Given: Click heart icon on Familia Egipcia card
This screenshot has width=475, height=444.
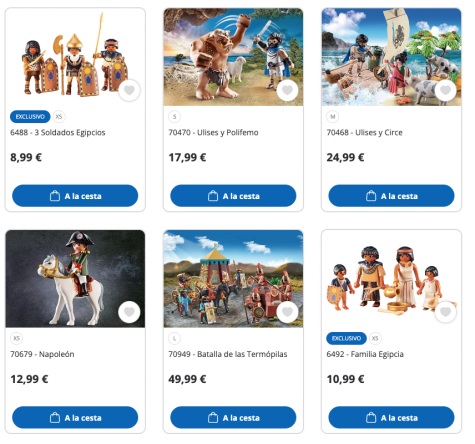Looking at the screenshot, I should tap(446, 312).
